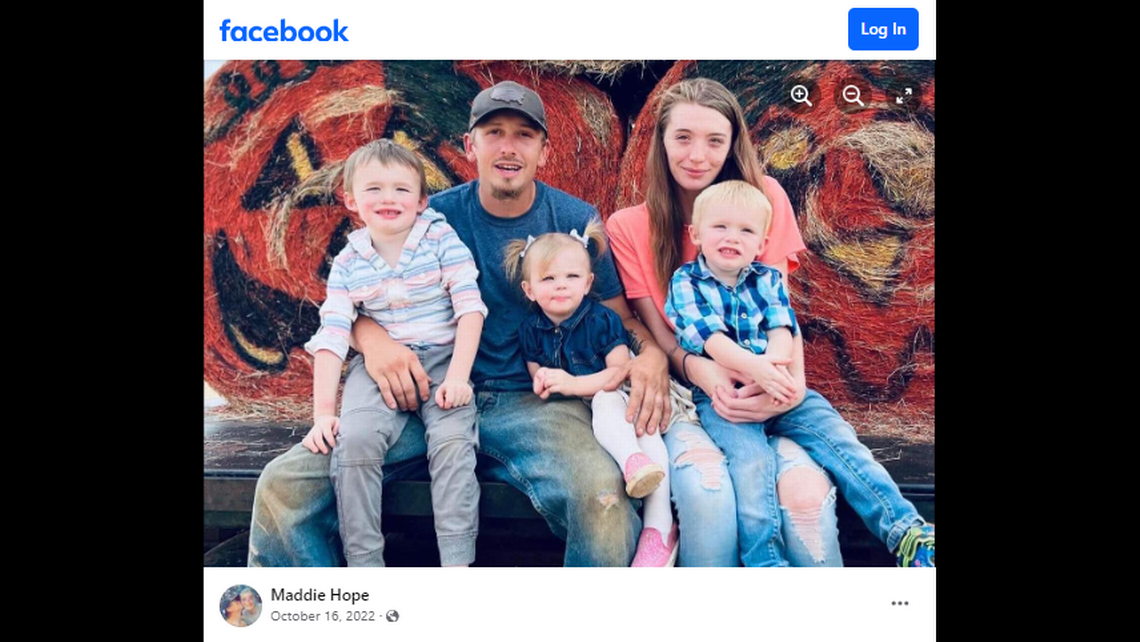Zoom in on the photo
Viewport: 1140px width, 642px height.
click(801, 96)
